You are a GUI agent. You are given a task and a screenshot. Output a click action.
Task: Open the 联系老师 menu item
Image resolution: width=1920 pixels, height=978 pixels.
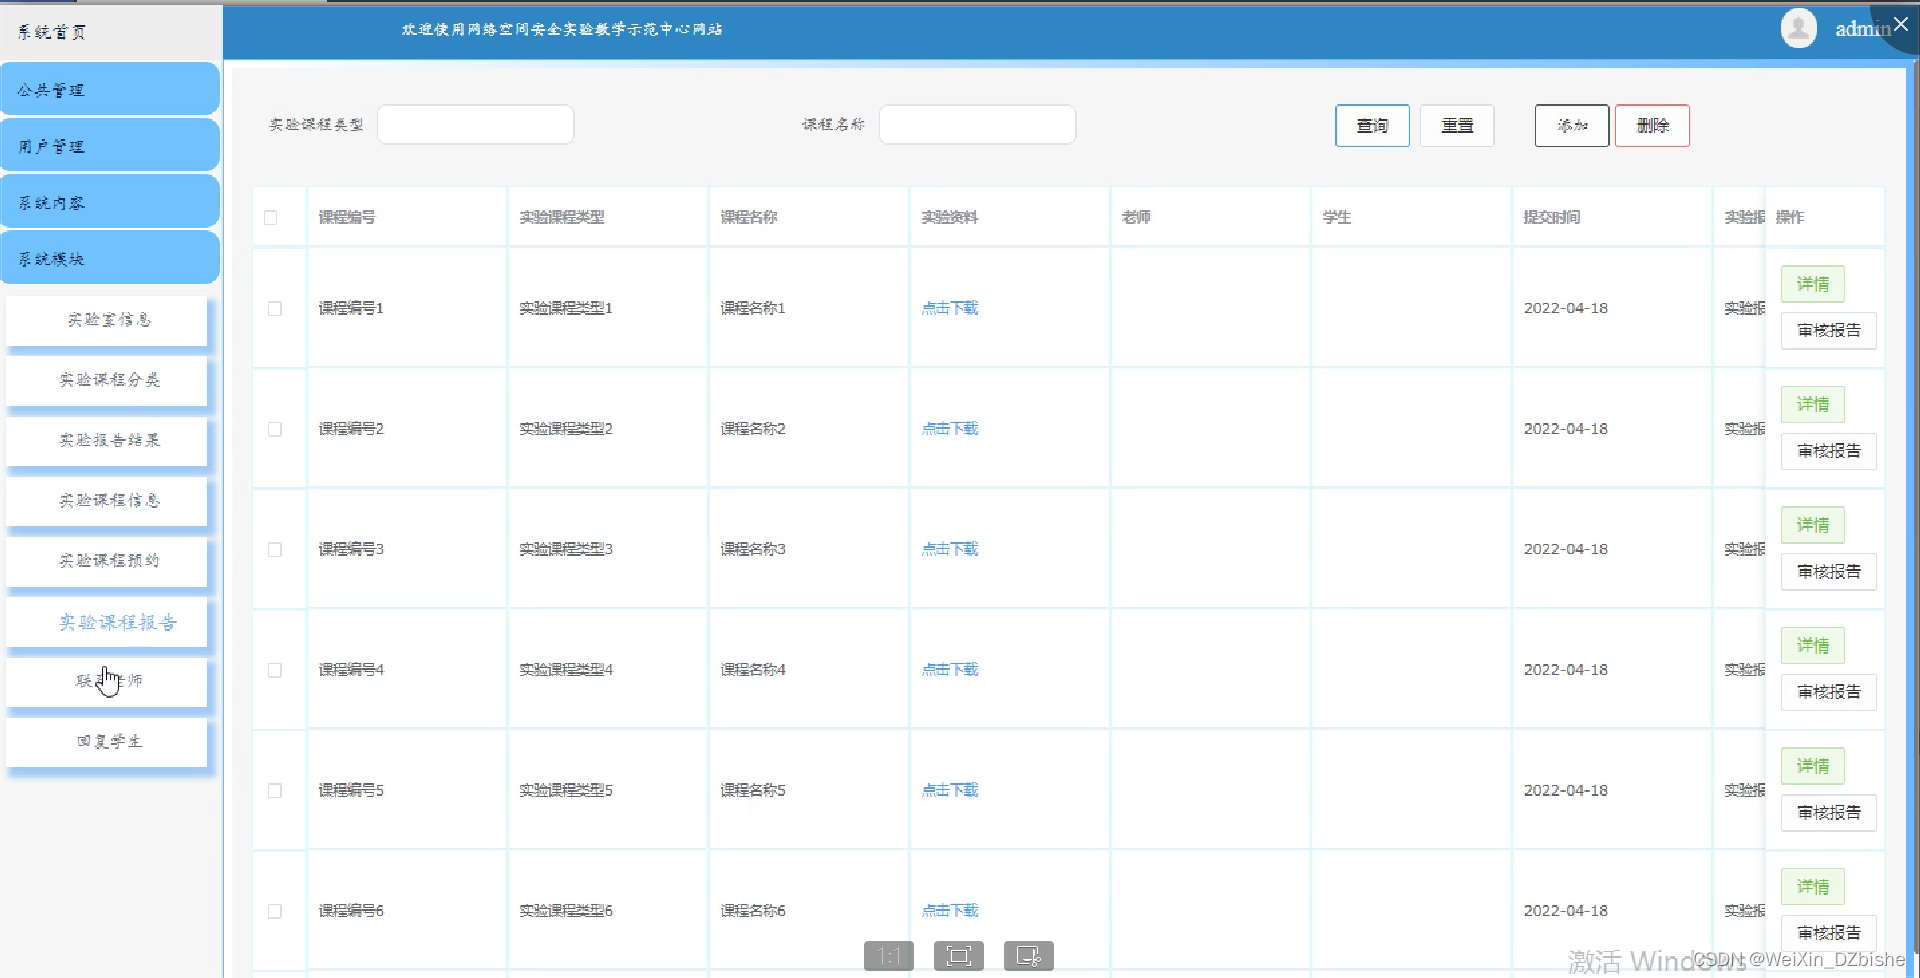click(x=108, y=681)
